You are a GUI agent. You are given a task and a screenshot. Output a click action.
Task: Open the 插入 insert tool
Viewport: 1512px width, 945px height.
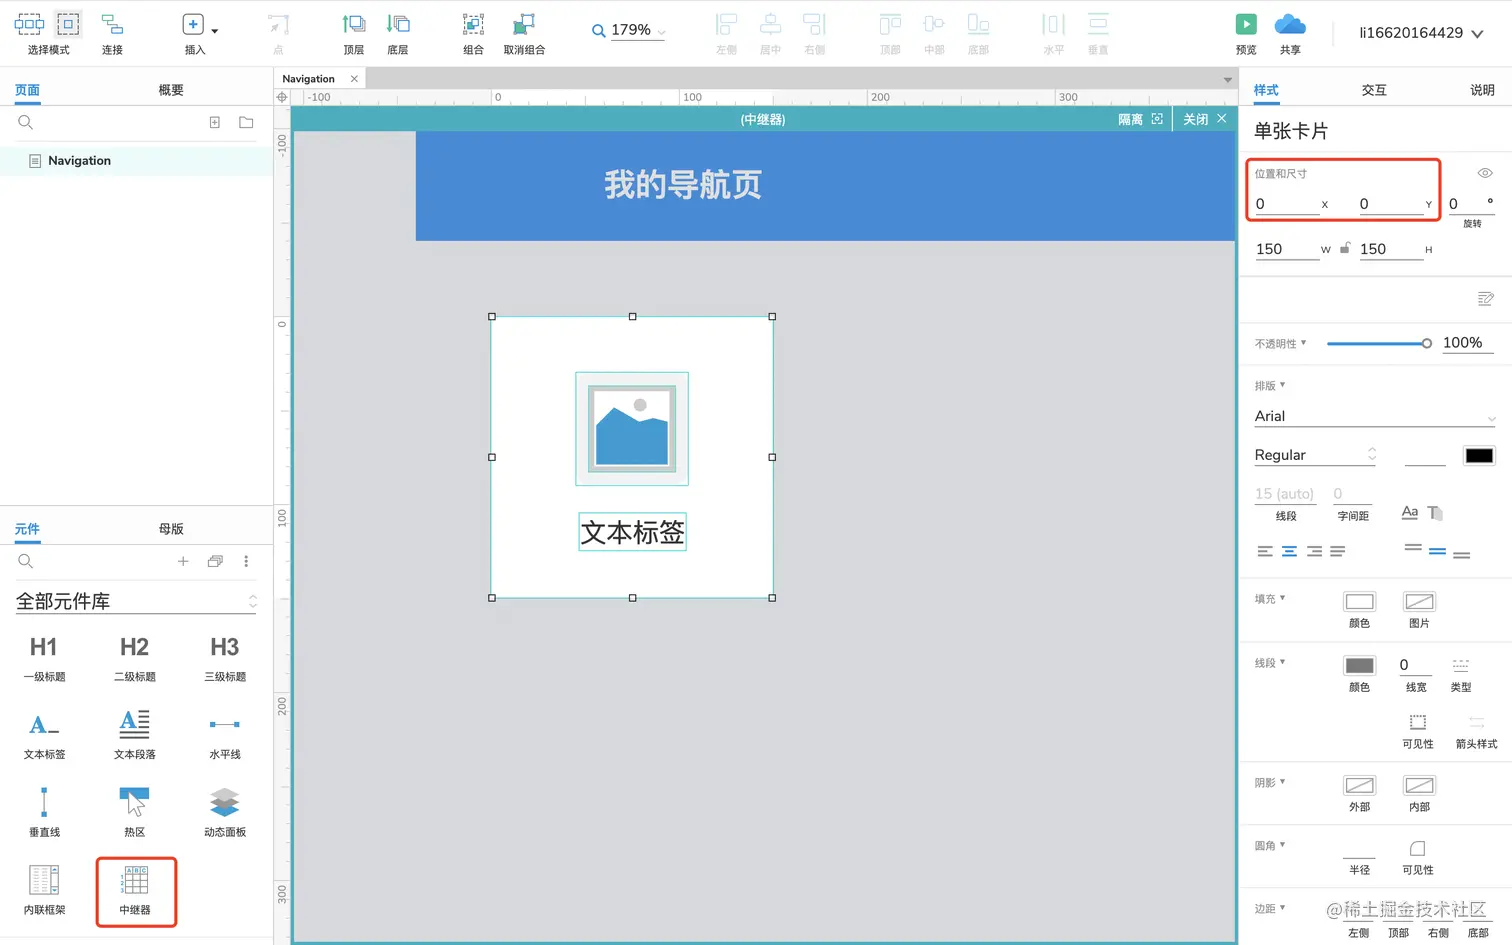coord(194,24)
